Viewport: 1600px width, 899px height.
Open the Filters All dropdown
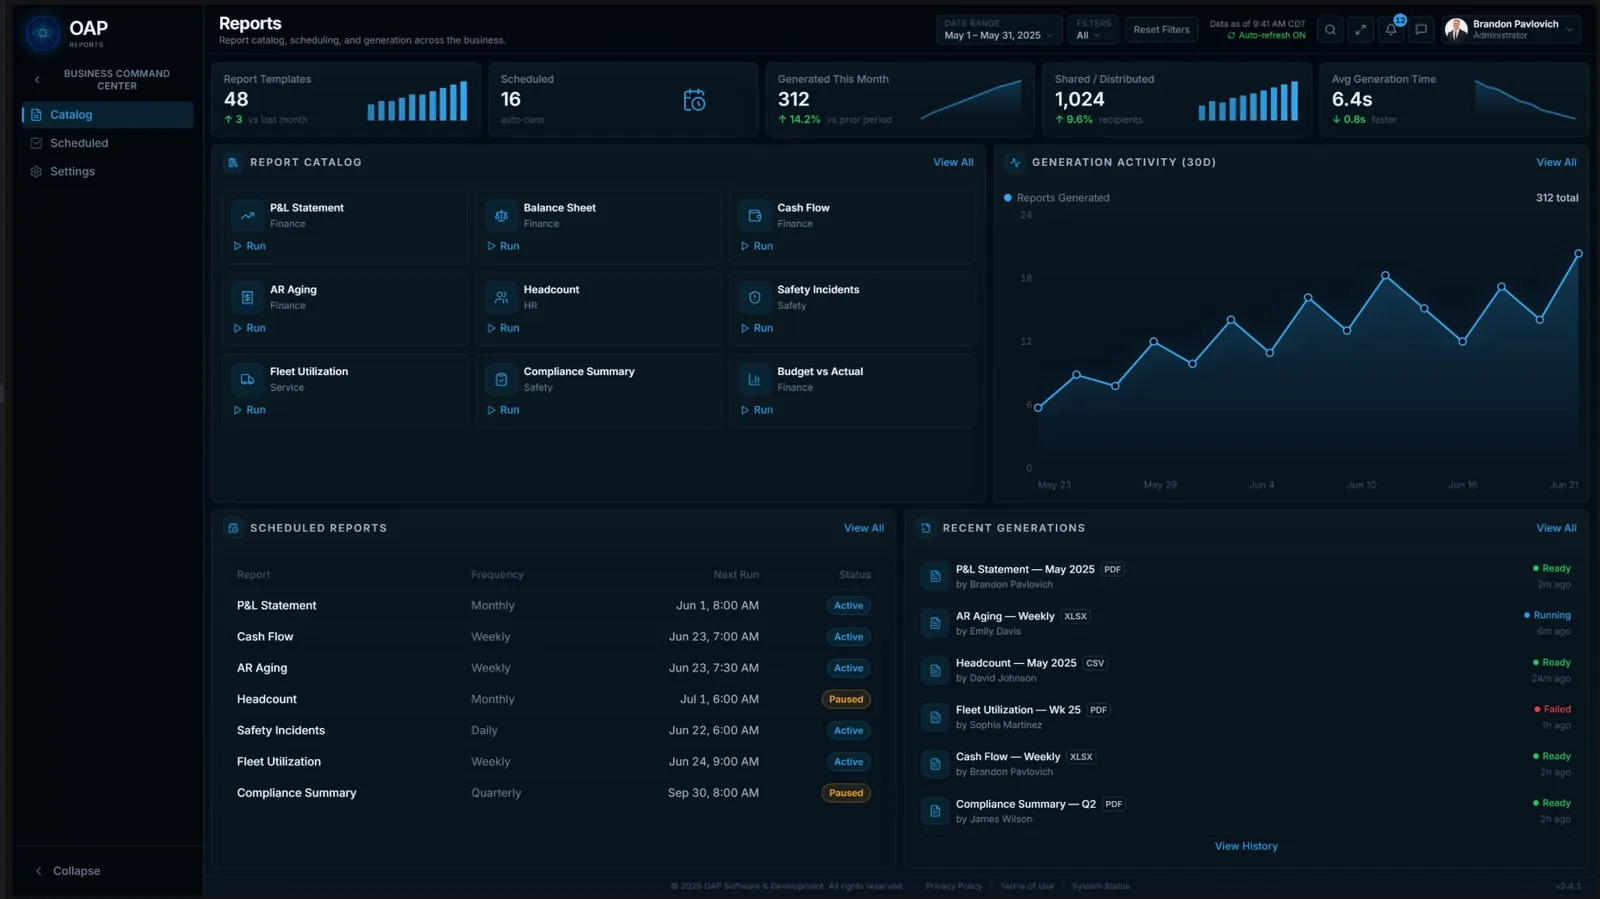(1093, 30)
